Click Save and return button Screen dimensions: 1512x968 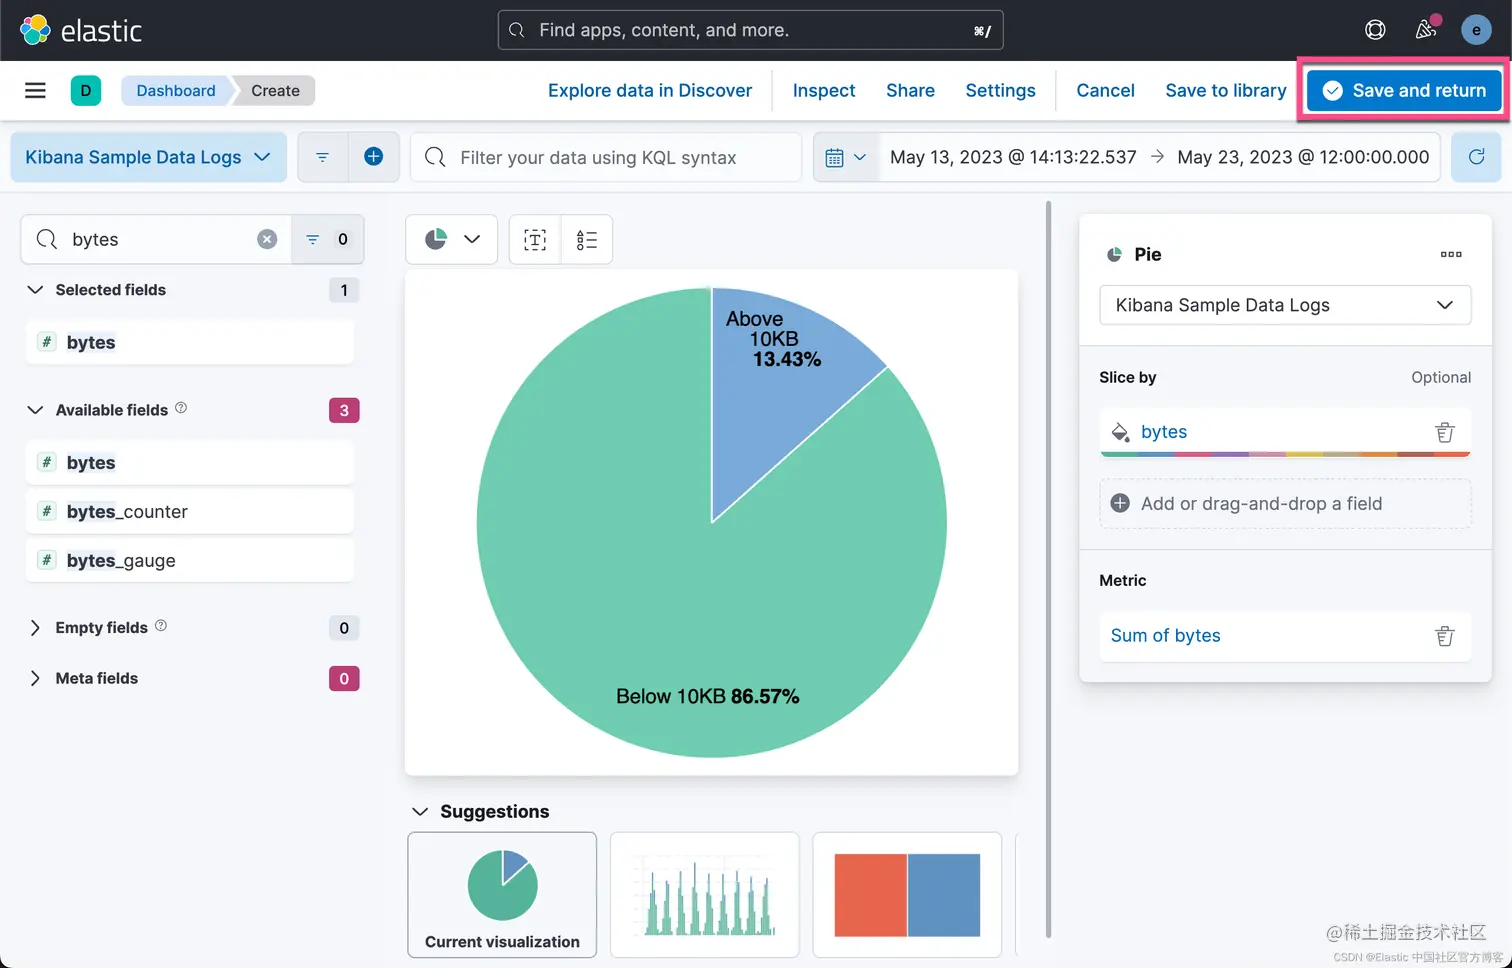(x=1404, y=90)
